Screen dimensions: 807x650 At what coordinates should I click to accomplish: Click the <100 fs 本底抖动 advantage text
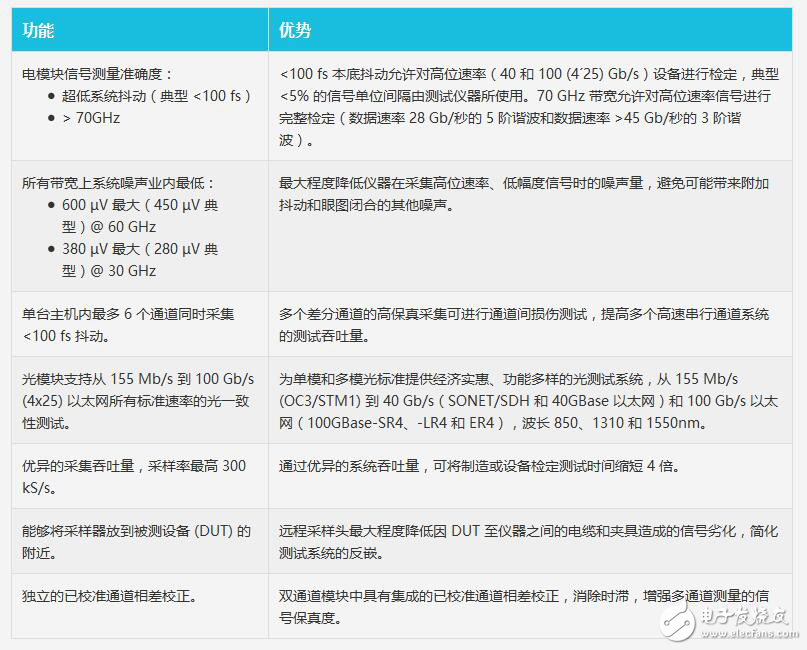click(x=529, y=106)
